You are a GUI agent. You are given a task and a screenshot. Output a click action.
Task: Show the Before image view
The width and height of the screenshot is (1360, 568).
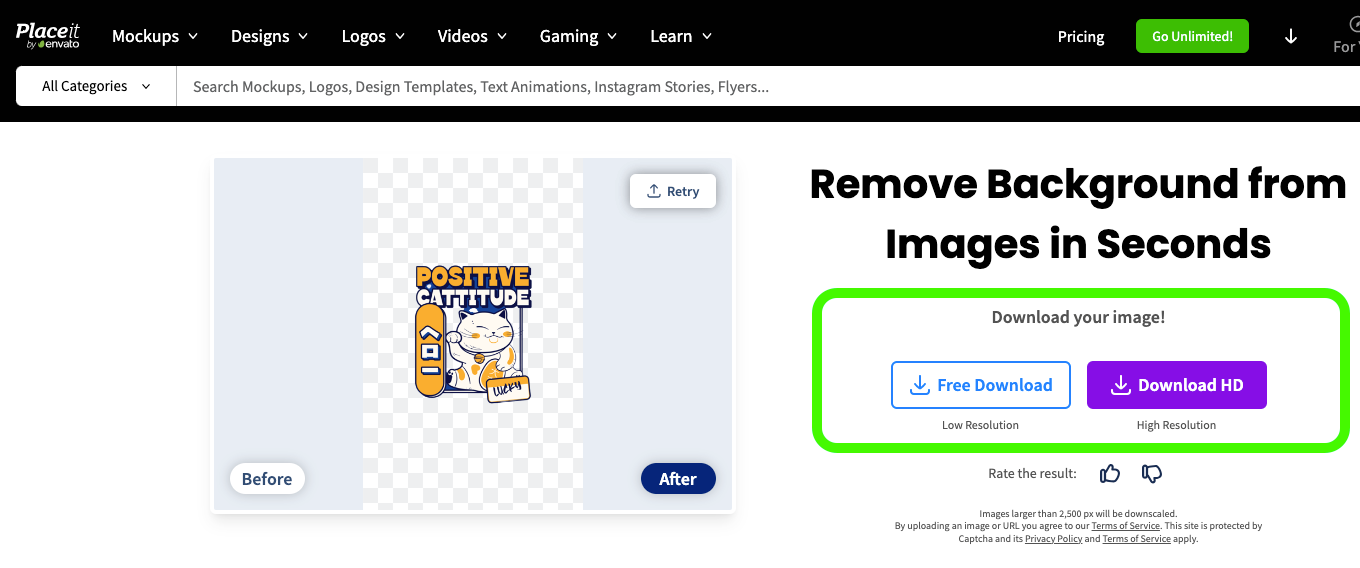[267, 479]
